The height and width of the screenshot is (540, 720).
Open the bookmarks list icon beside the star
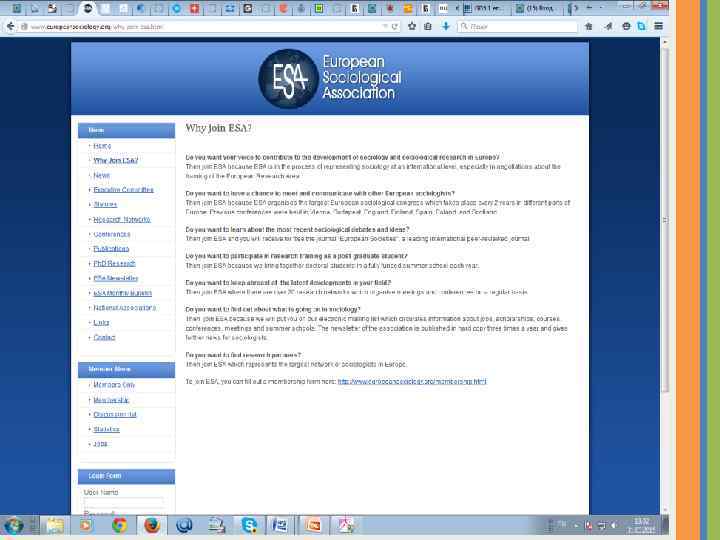(x=428, y=26)
